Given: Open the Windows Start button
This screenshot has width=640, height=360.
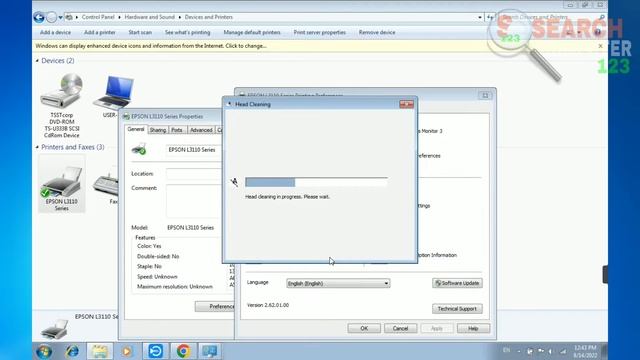Looking at the screenshot, I should (x=44, y=351).
